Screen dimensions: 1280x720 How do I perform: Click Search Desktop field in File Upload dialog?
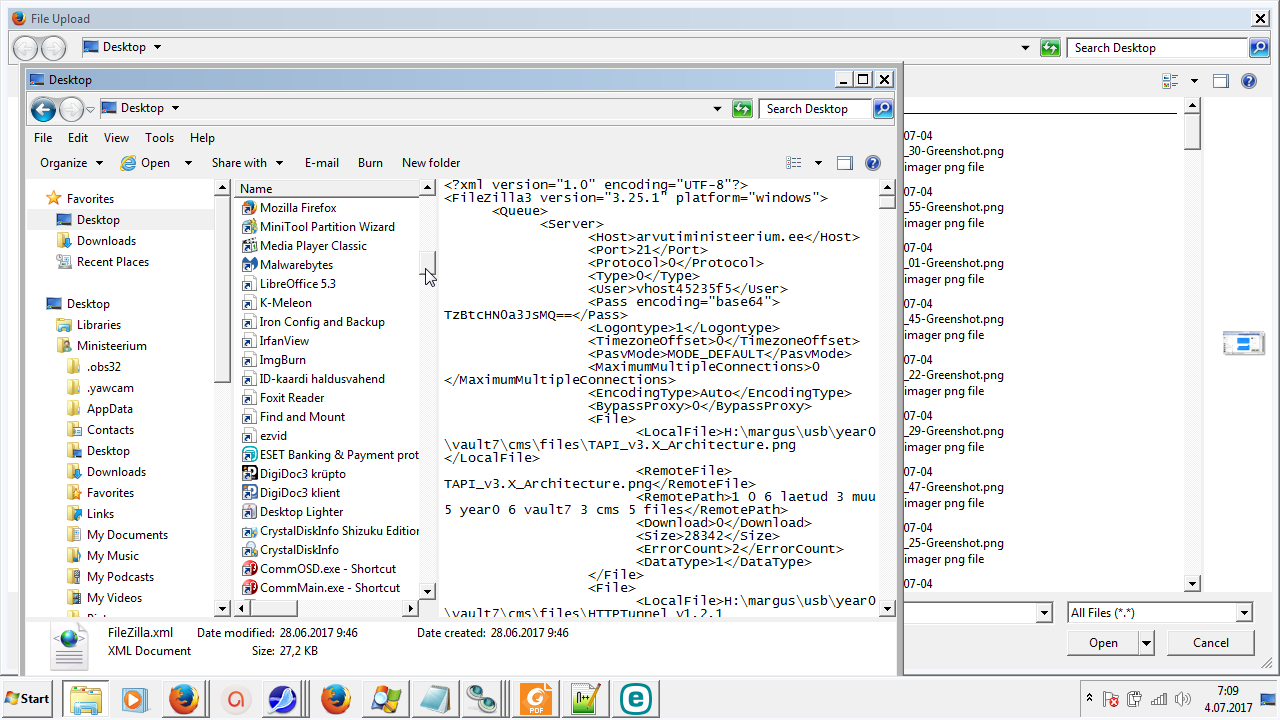[x=1157, y=48]
